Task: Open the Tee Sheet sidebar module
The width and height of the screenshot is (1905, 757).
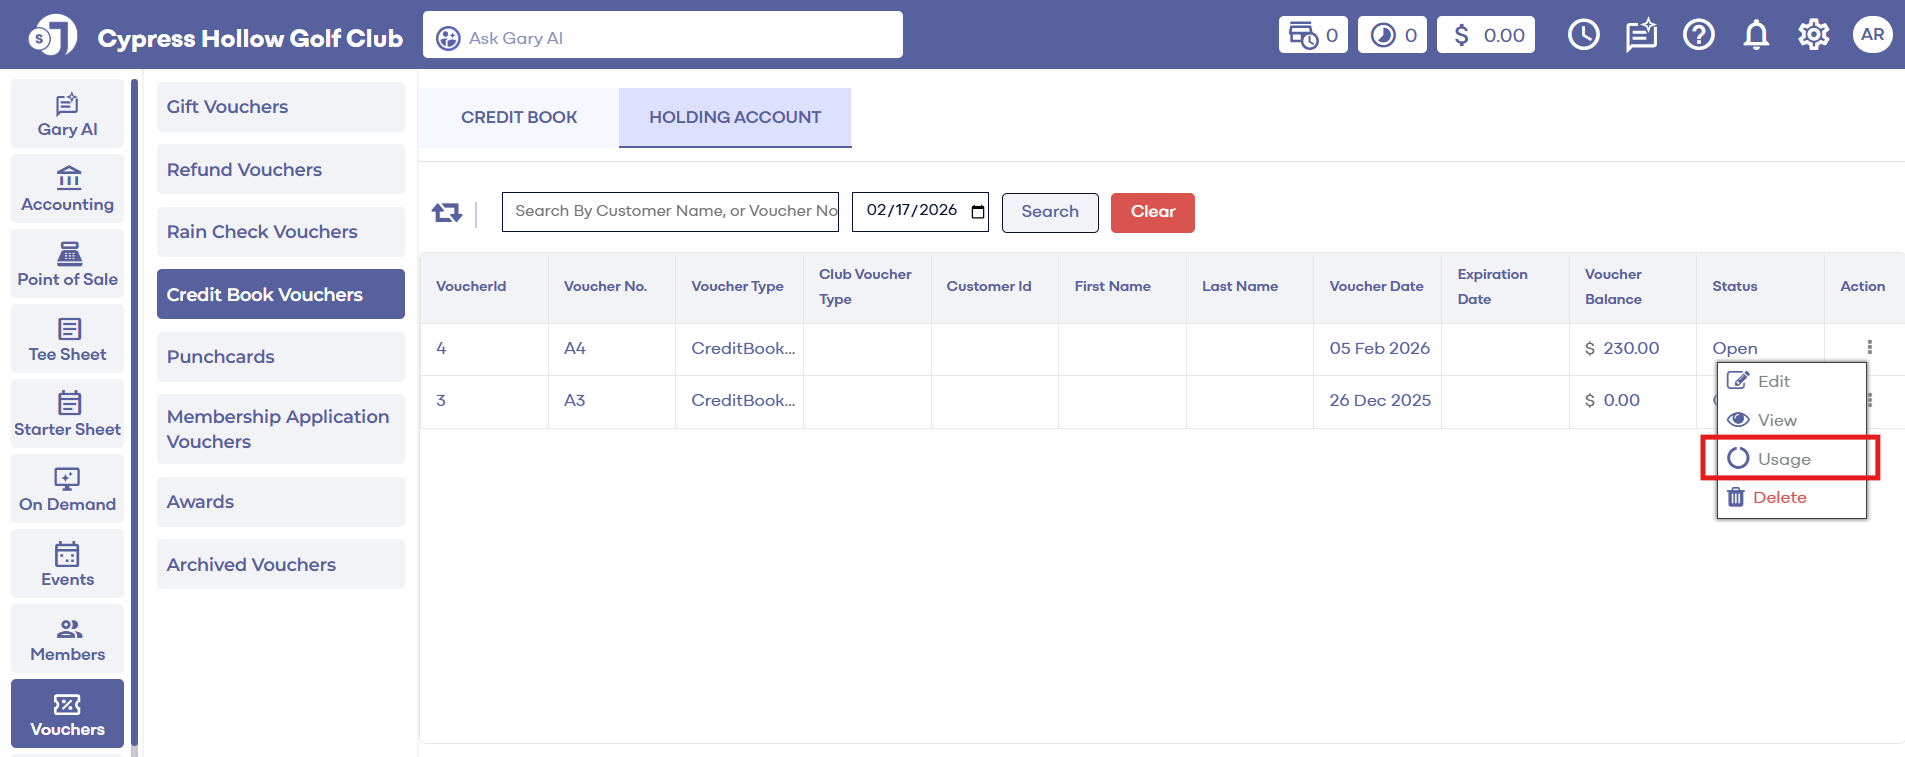Action: point(67,339)
